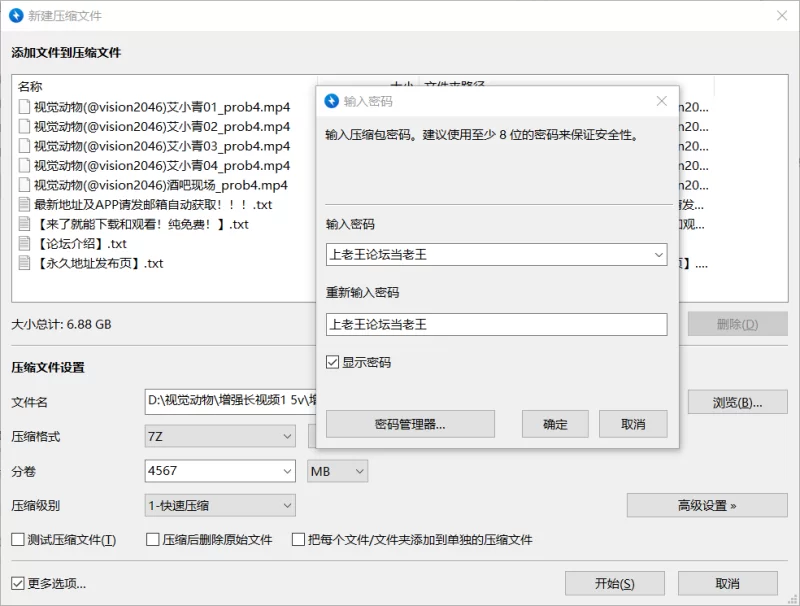Uncheck the 显示密码 checkbox
Image resolution: width=800 pixels, height=606 pixels.
coord(332,362)
